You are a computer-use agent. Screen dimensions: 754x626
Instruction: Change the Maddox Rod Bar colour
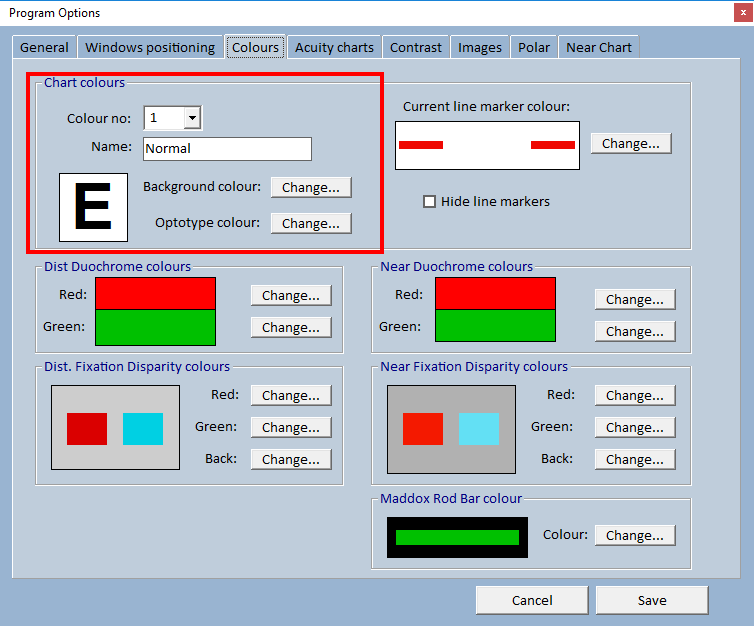coord(635,535)
